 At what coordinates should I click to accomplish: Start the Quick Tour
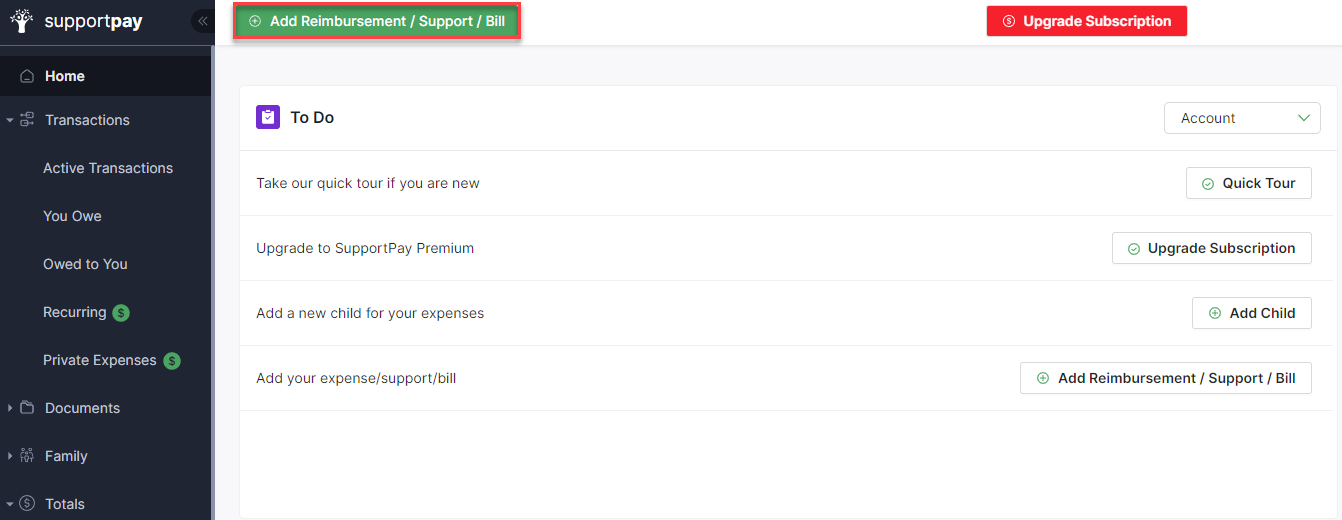tap(1248, 183)
